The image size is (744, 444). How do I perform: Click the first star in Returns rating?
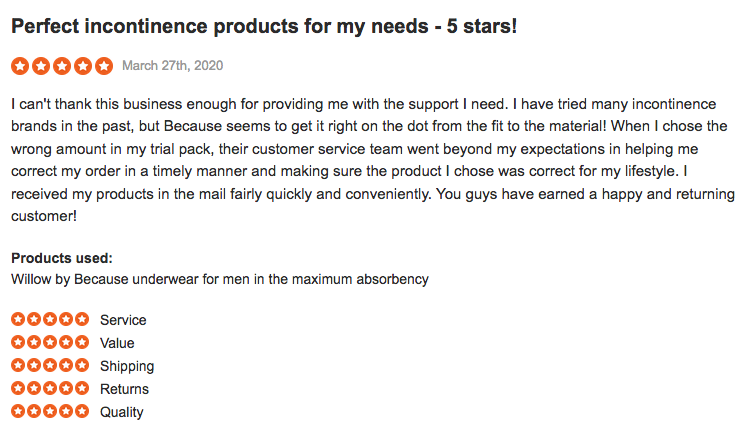pos(18,389)
